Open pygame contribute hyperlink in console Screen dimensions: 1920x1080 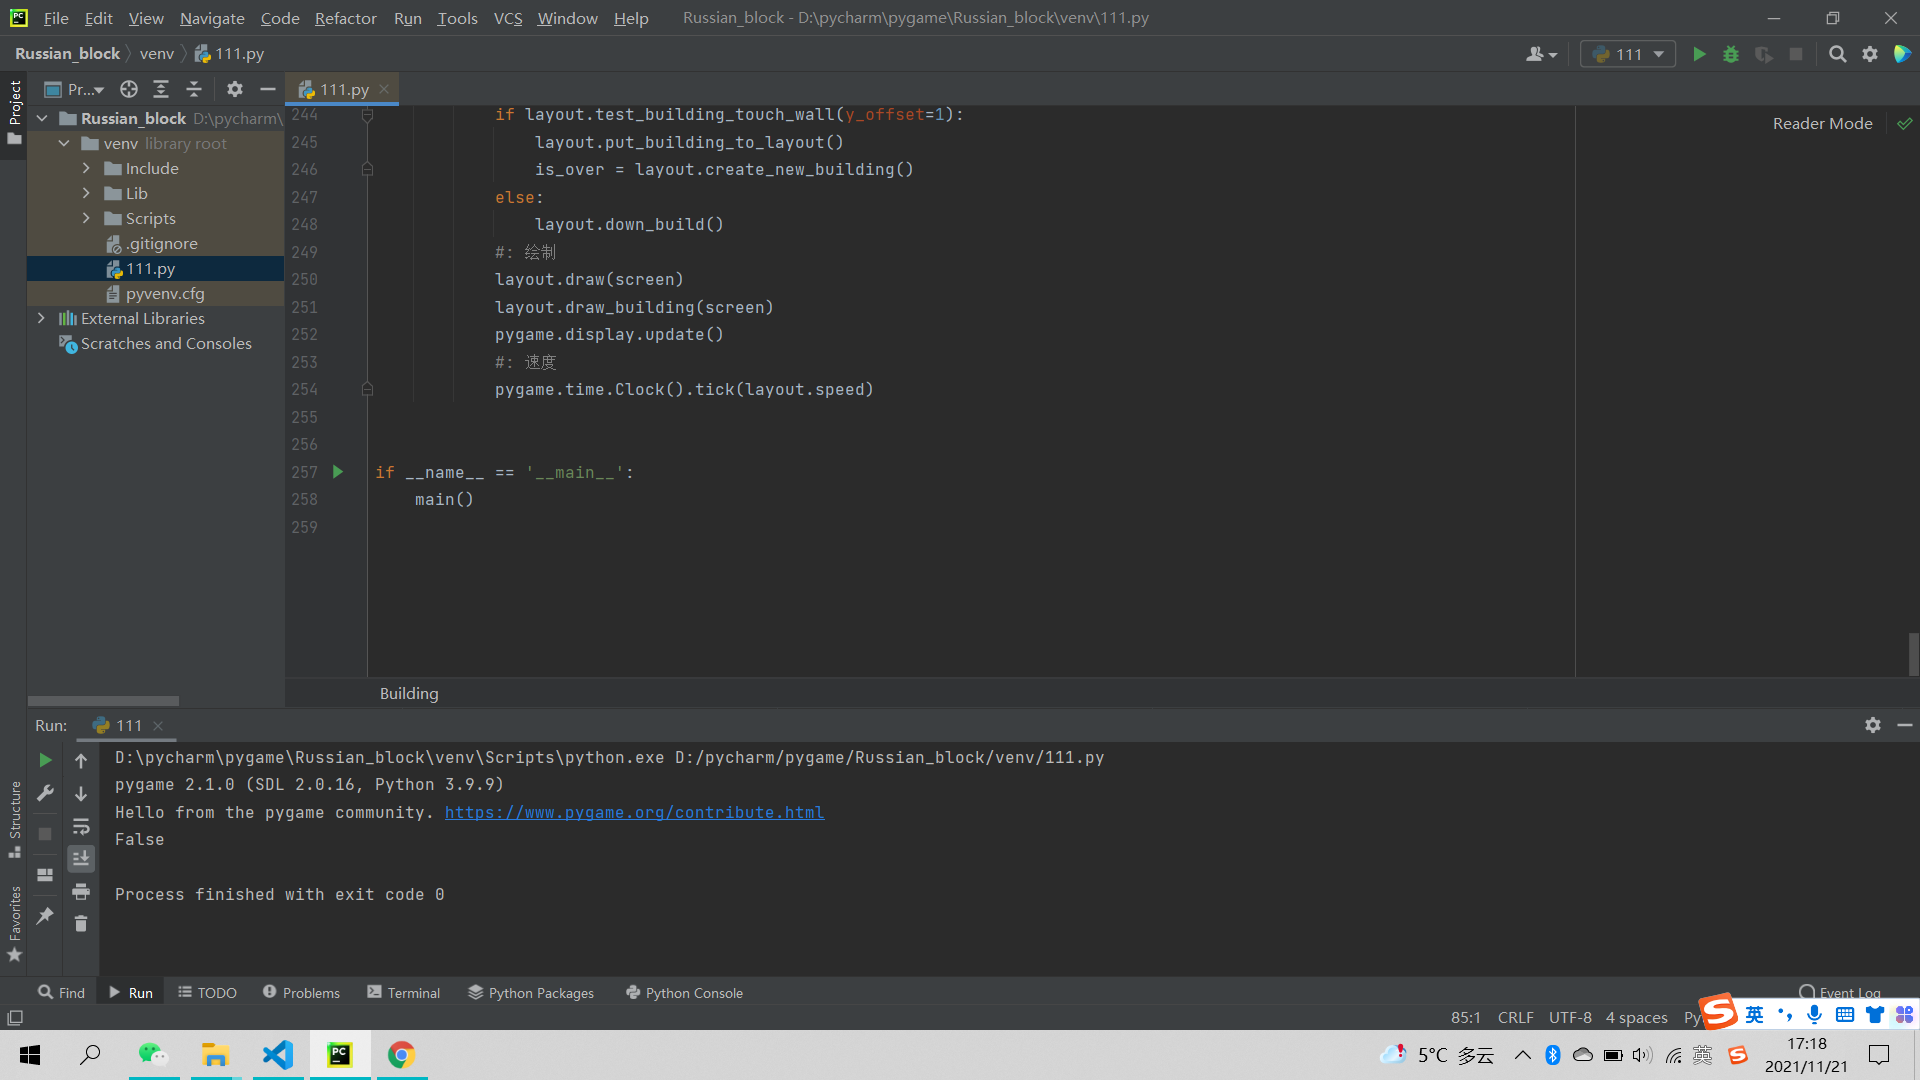pyautogui.click(x=634, y=812)
